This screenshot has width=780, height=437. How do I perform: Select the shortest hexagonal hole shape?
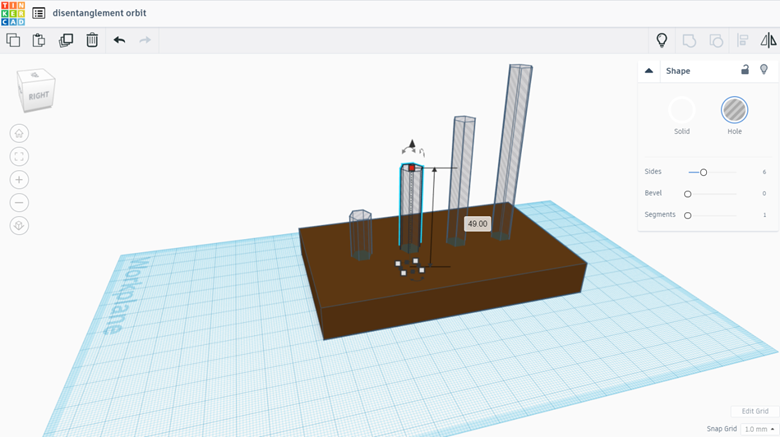click(361, 235)
